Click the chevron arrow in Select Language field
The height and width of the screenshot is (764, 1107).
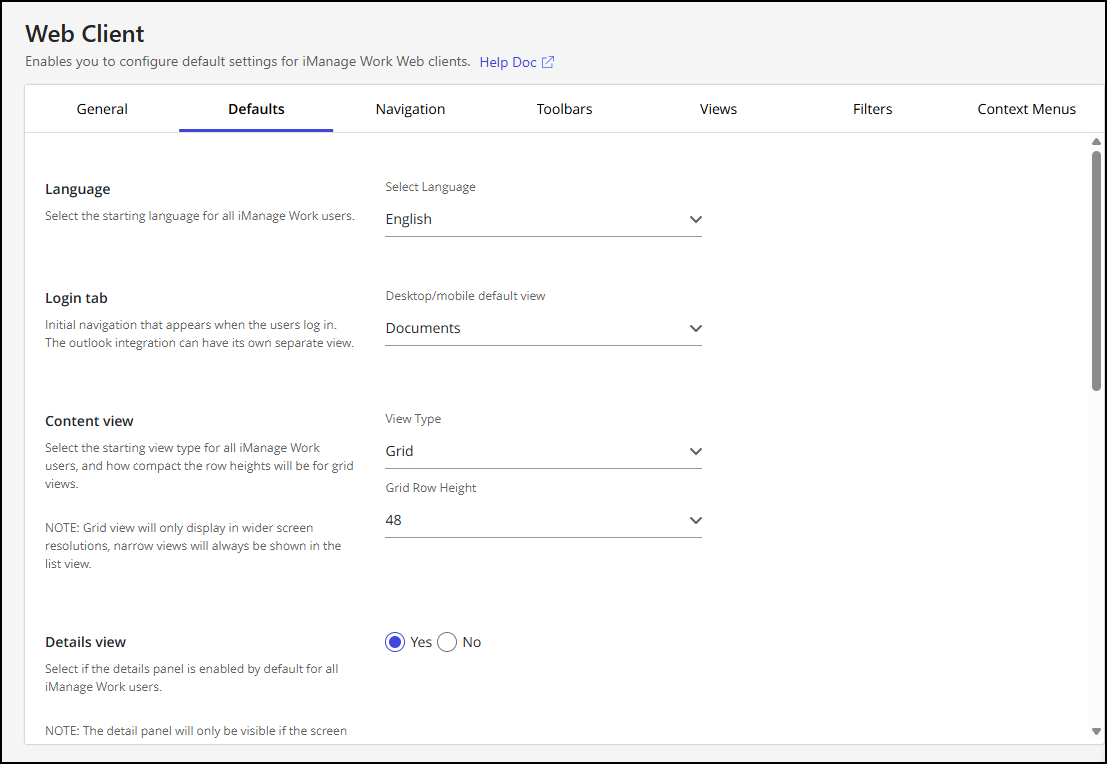tap(696, 219)
